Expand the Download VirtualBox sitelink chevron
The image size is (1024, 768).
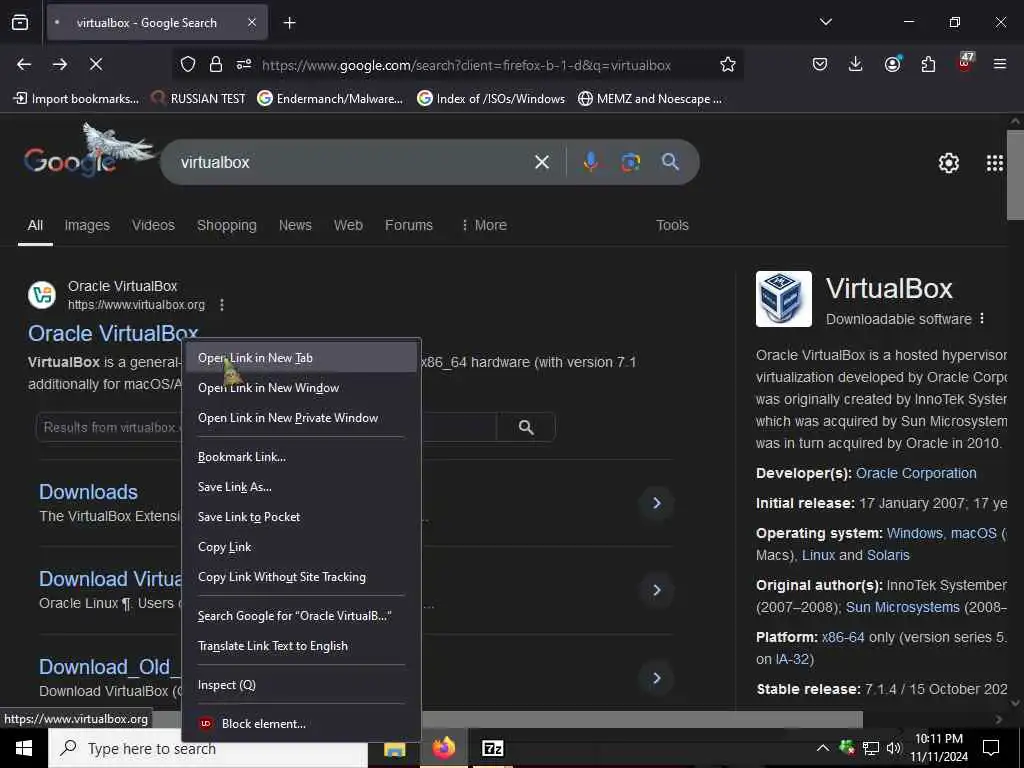click(656, 590)
